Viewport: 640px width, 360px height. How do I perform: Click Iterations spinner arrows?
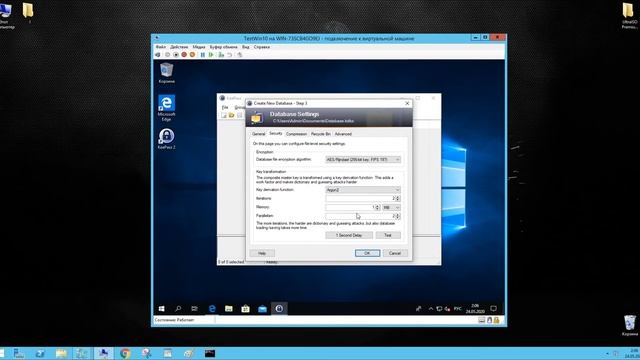pos(398,198)
